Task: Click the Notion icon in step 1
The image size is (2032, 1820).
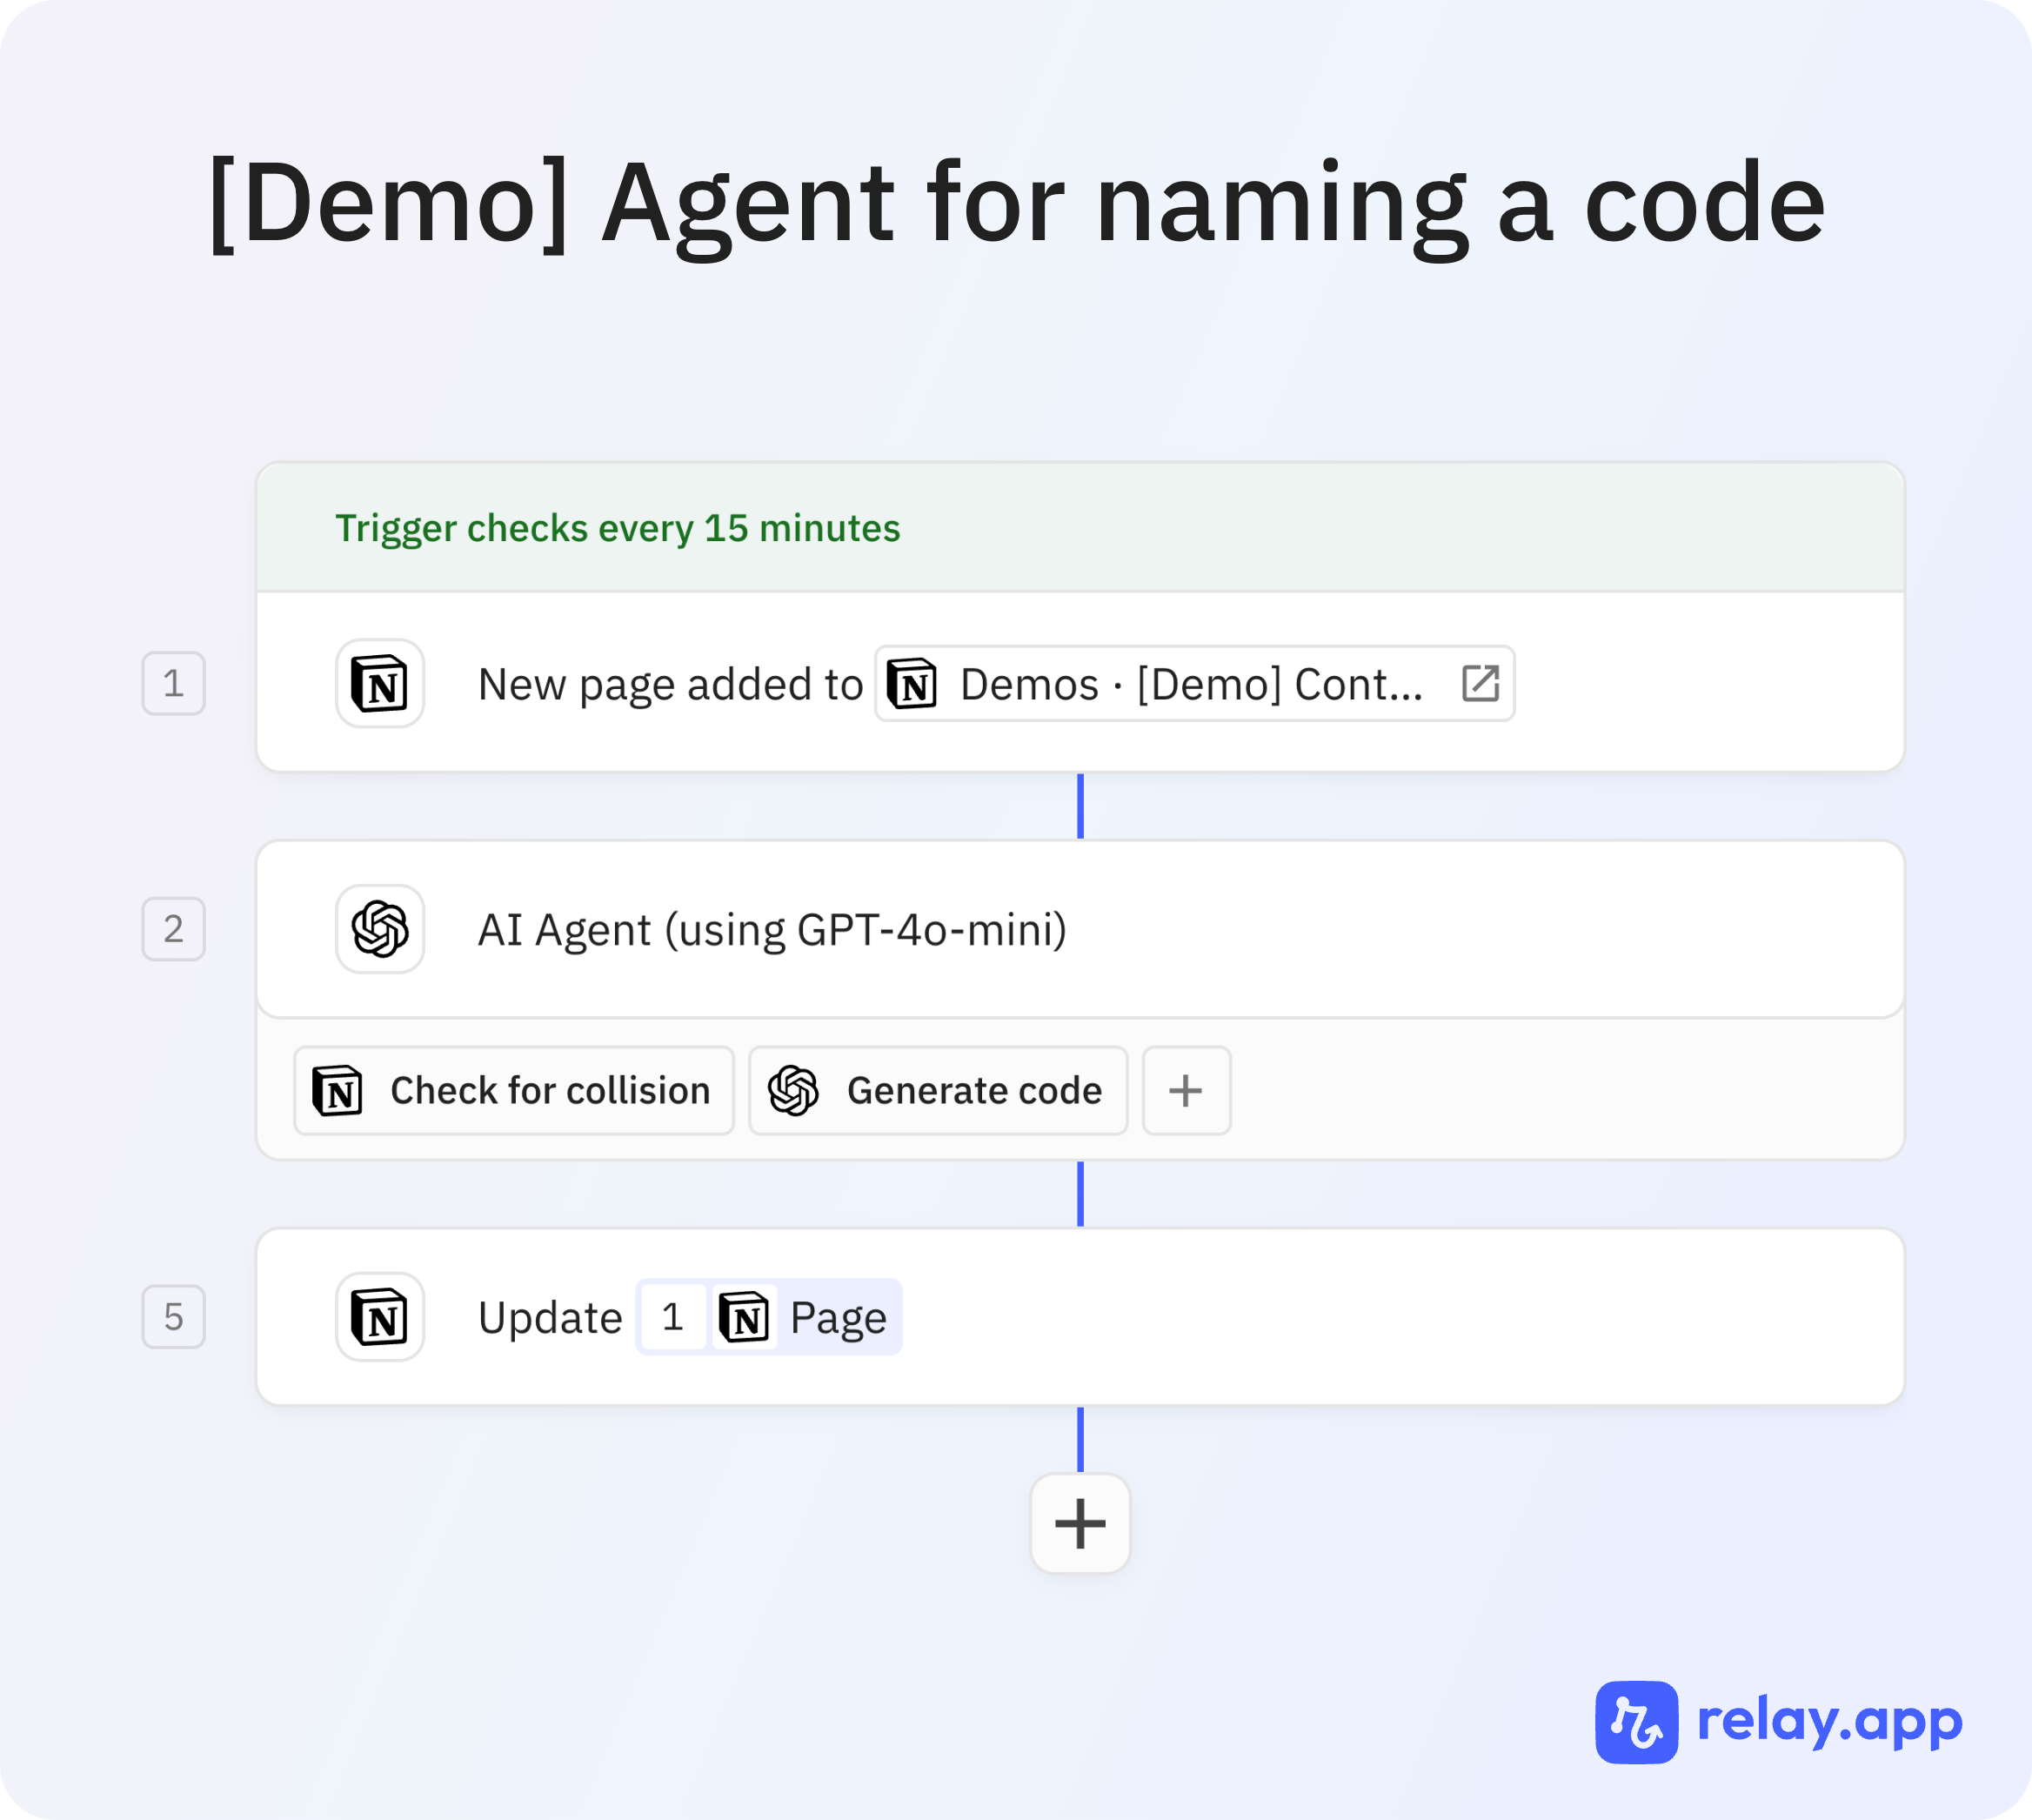Action: pos(380,684)
